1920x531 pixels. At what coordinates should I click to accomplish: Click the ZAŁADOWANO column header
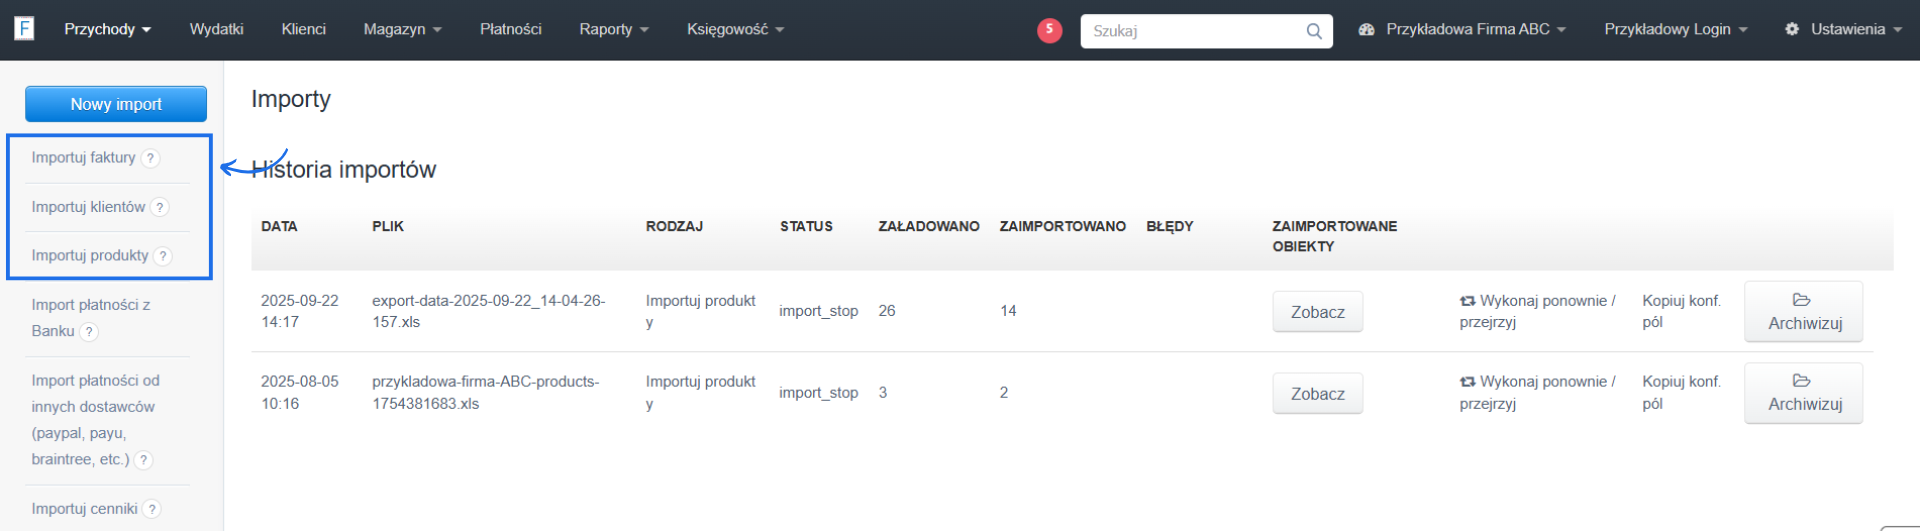pyautogui.click(x=929, y=227)
